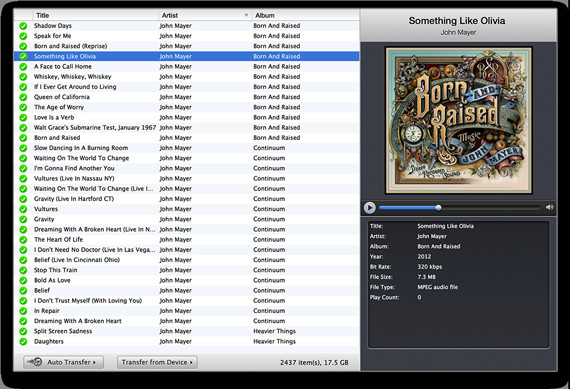Click the MPEG audio file type value
This screenshot has width=570, height=389.
tap(438, 287)
